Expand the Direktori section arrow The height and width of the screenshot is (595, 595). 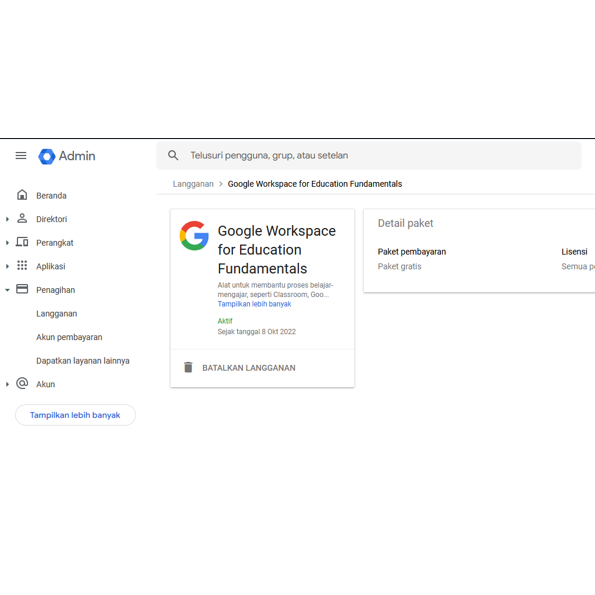tap(7, 219)
